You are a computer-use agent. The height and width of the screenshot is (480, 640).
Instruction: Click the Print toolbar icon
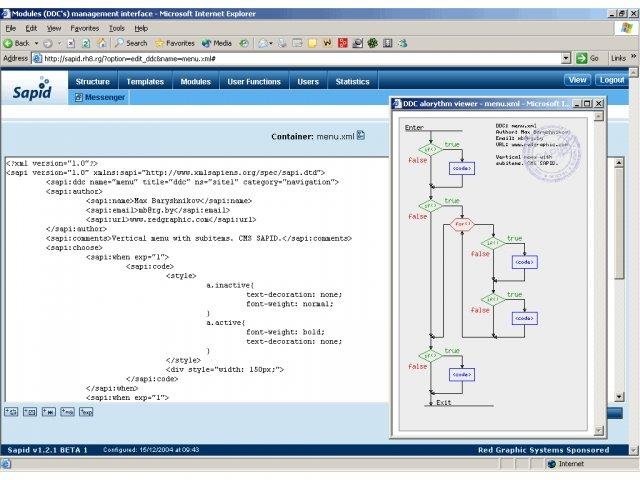[x=282, y=43]
